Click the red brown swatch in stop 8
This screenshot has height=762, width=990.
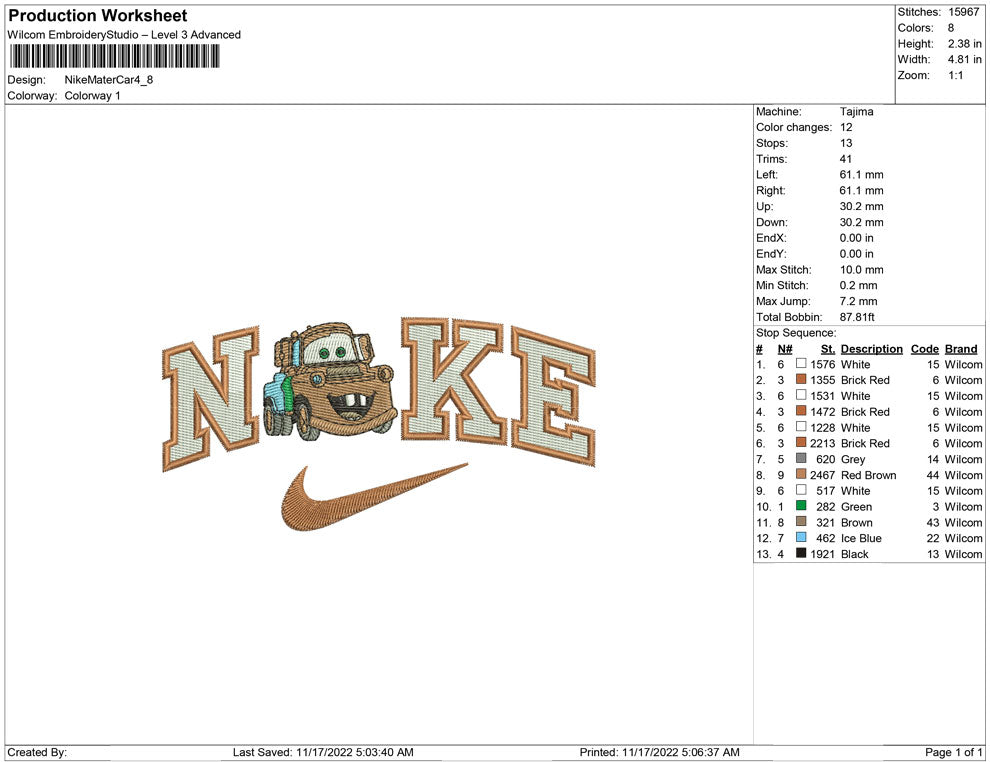[x=801, y=474]
